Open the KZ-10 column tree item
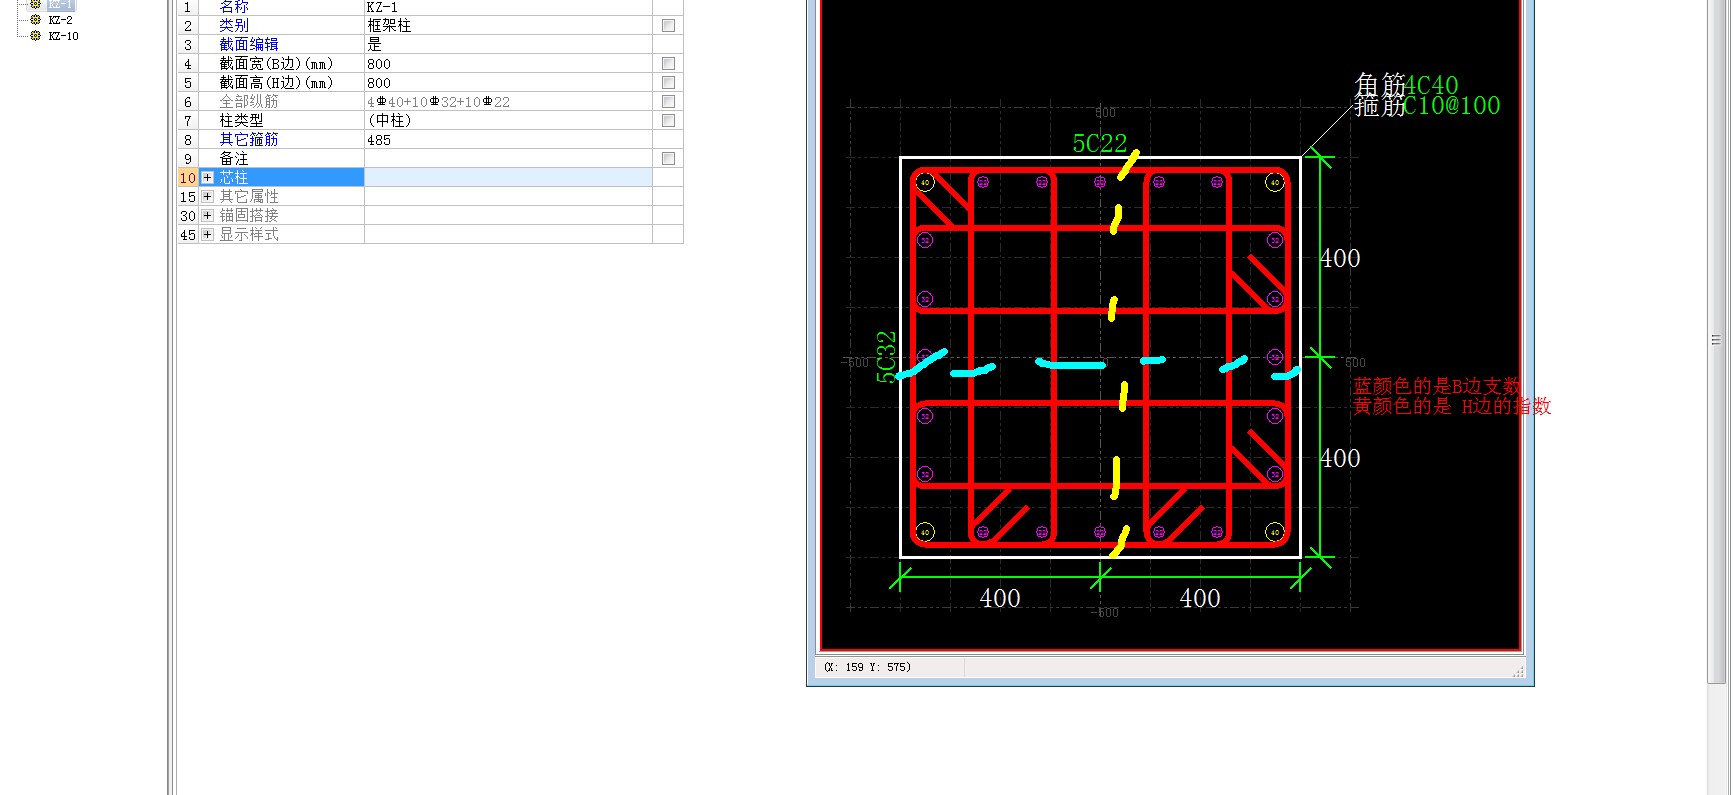This screenshot has height=795, width=1733. point(63,36)
